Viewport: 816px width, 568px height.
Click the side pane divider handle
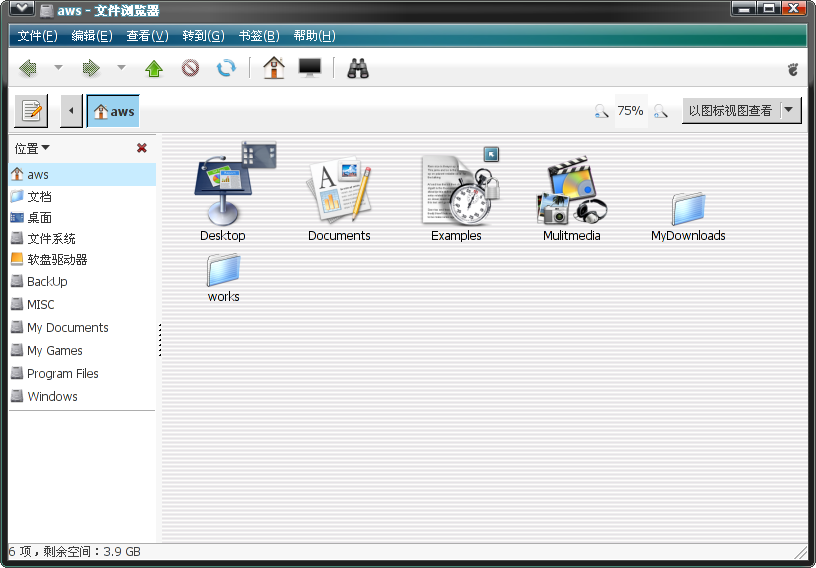(160, 339)
